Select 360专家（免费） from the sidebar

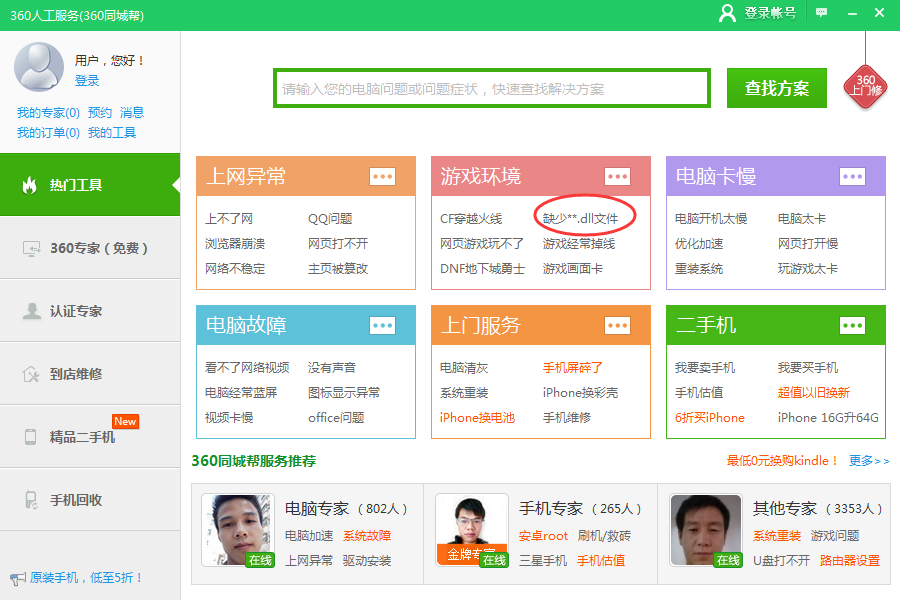90,246
